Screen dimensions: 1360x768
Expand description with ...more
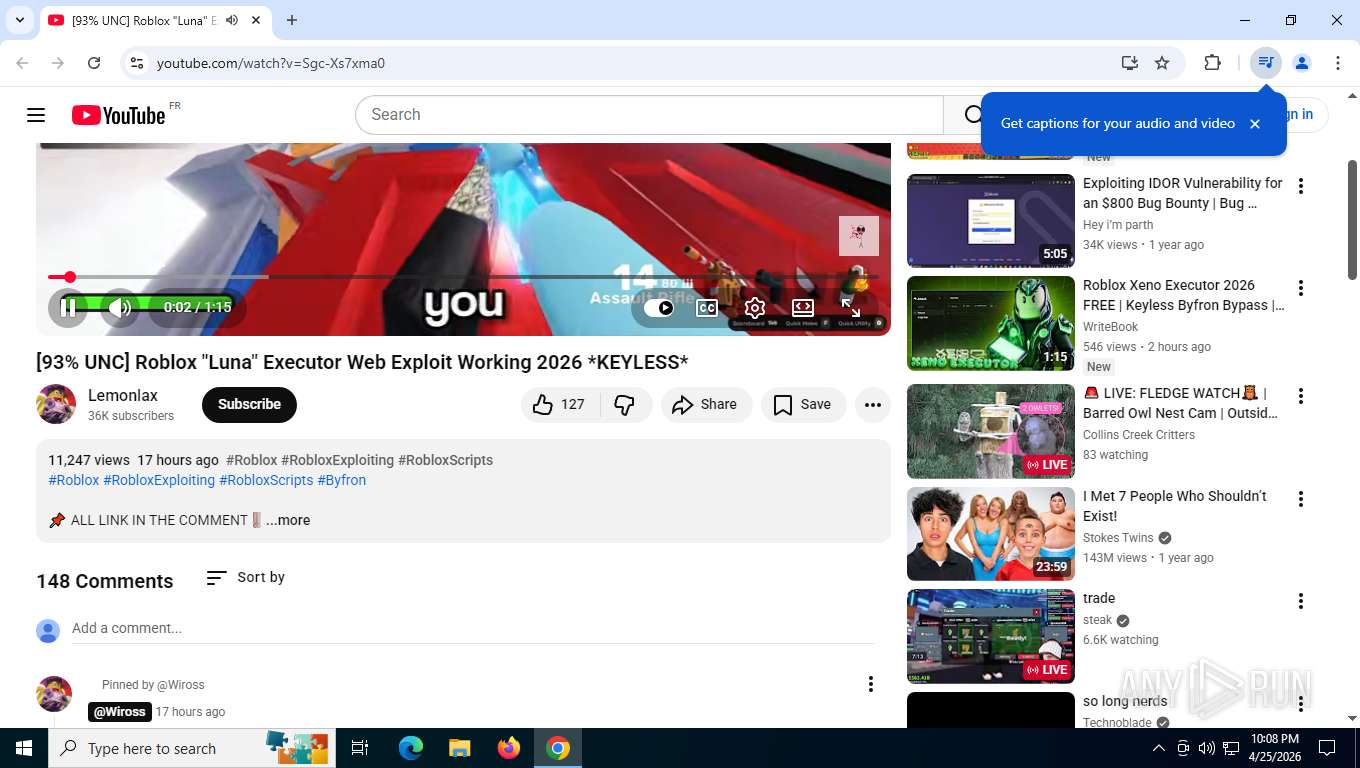coord(288,520)
